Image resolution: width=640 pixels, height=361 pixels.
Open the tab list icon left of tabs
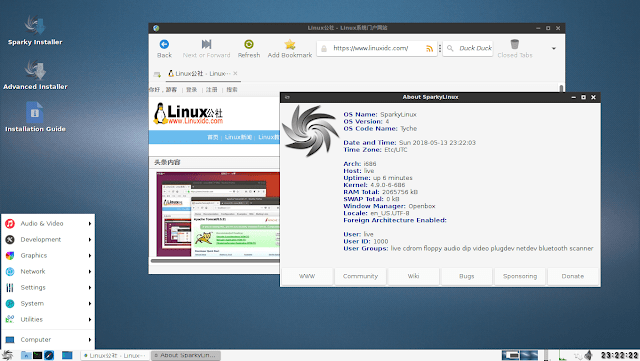(x=157, y=74)
